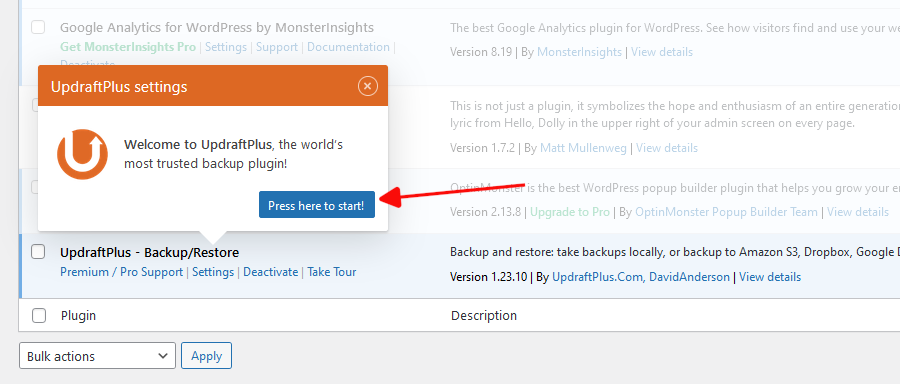Check the Google Analytics MonsterInsights plugin checkbox
The width and height of the screenshot is (900, 384).
click(38, 27)
